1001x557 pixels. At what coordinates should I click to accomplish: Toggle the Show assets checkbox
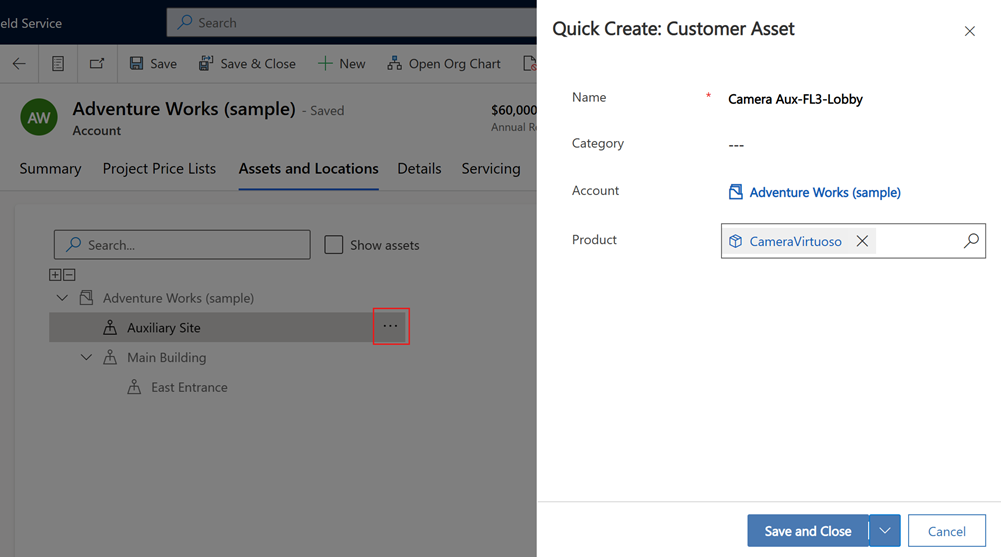click(333, 245)
